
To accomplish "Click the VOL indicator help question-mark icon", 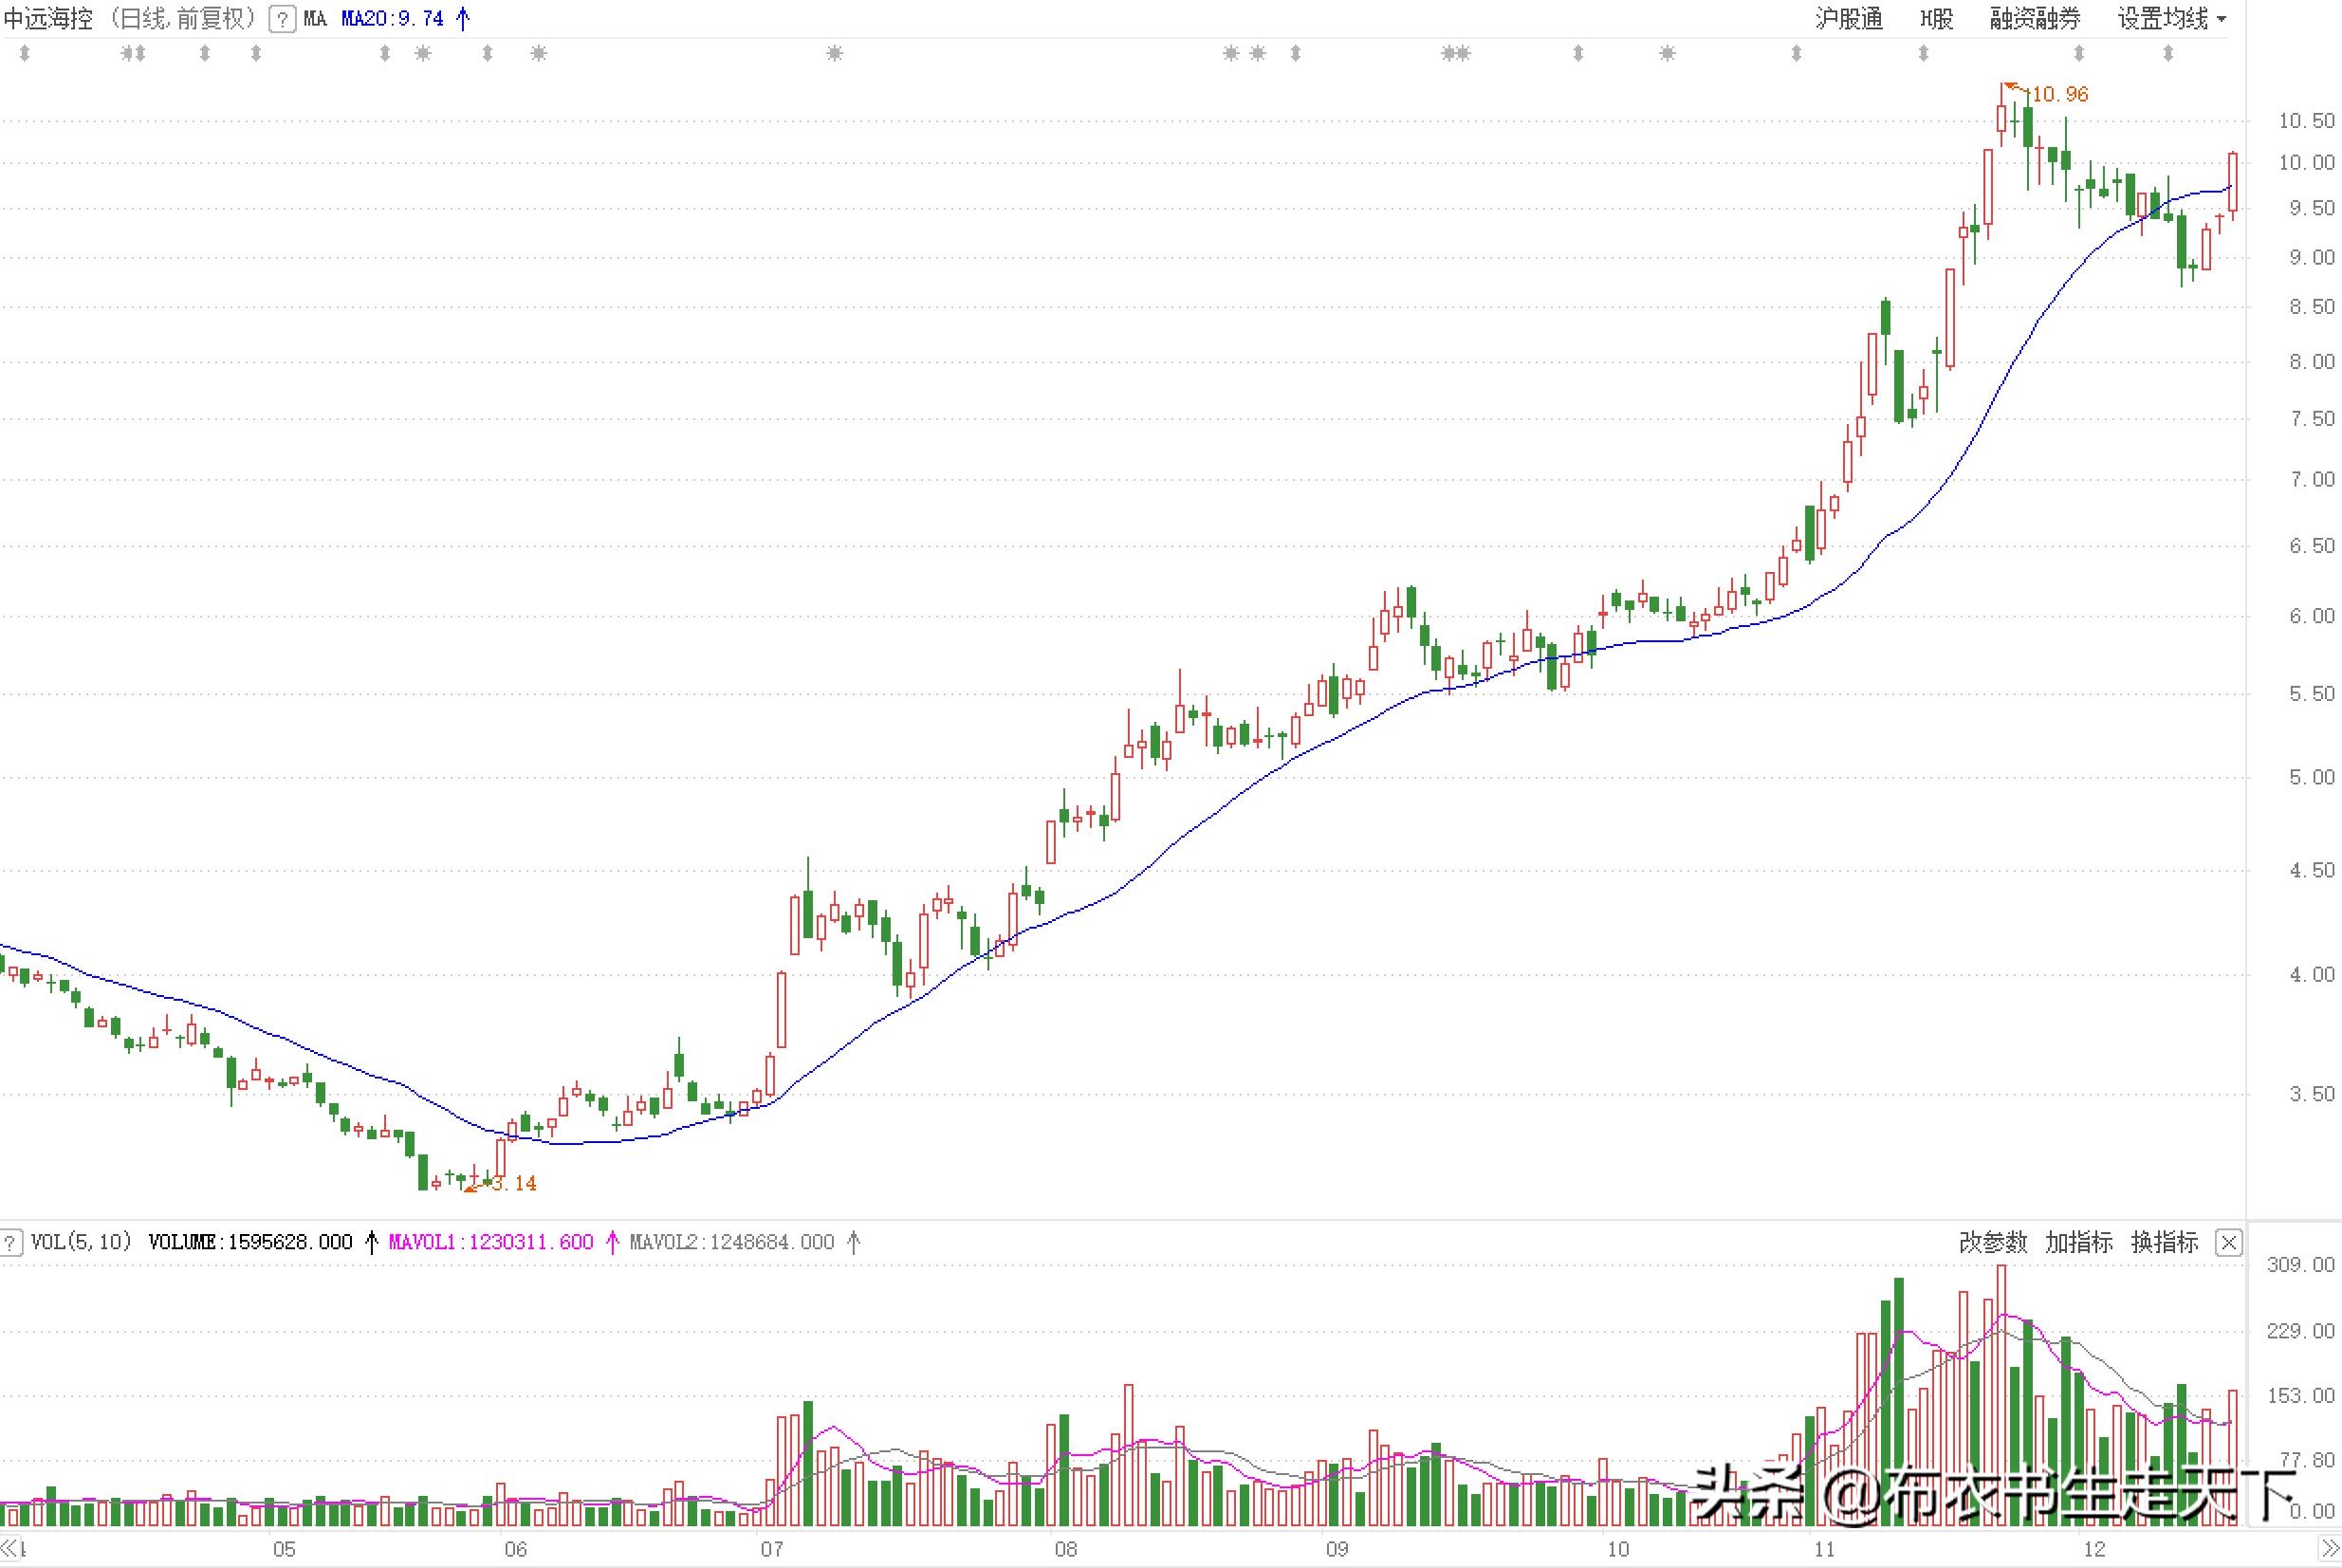I will 10,1243.
